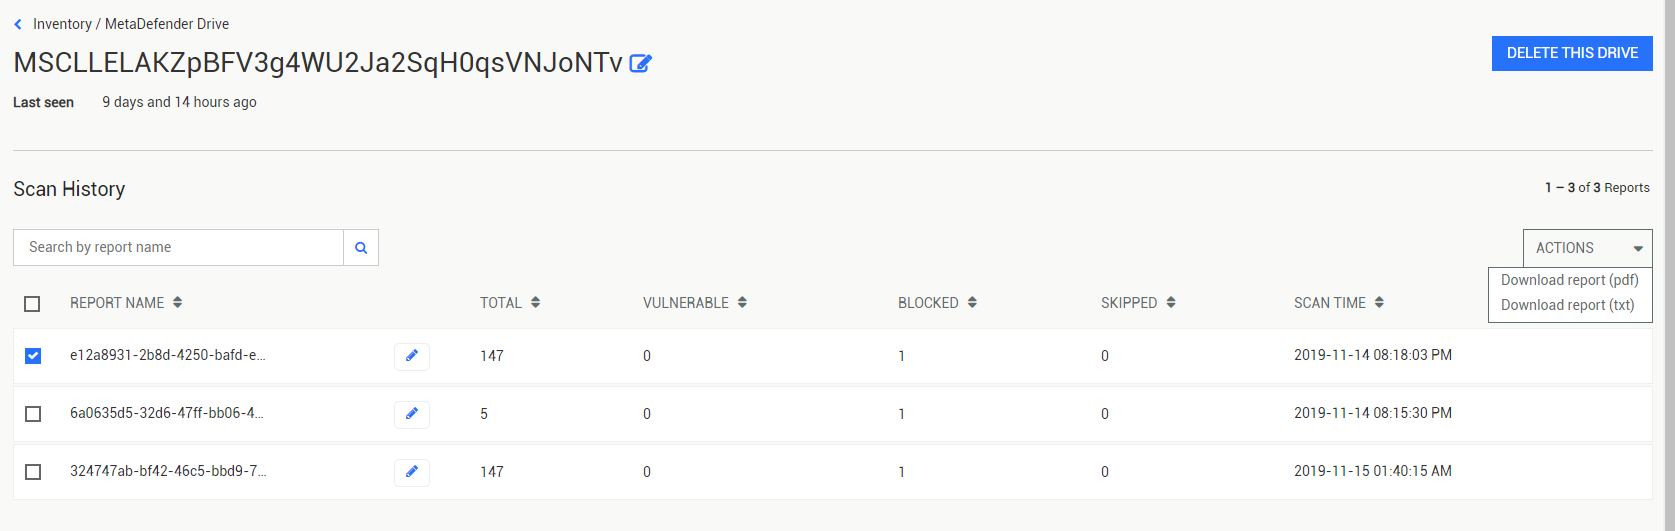
Task: Collapse the ACTIONS dropdown
Action: pyautogui.click(x=1588, y=248)
